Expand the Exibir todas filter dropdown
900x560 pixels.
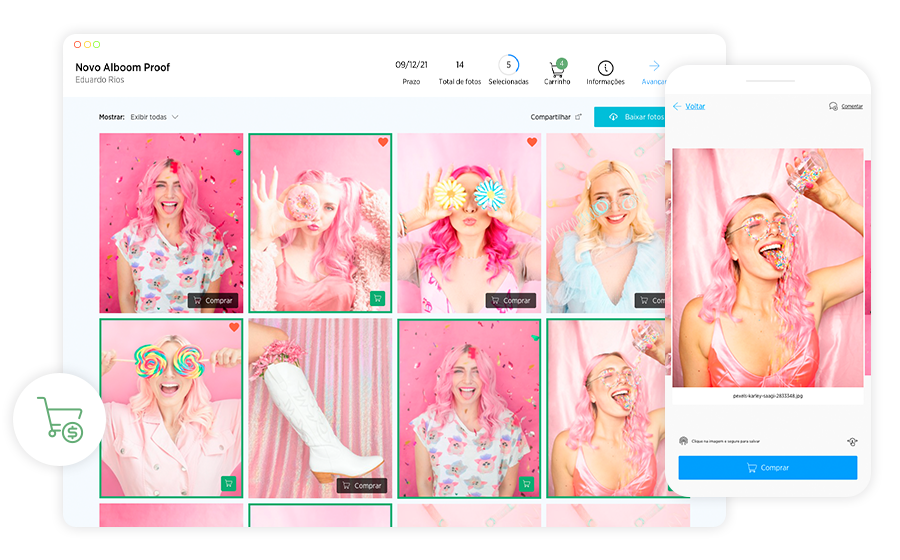[x=154, y=117]
